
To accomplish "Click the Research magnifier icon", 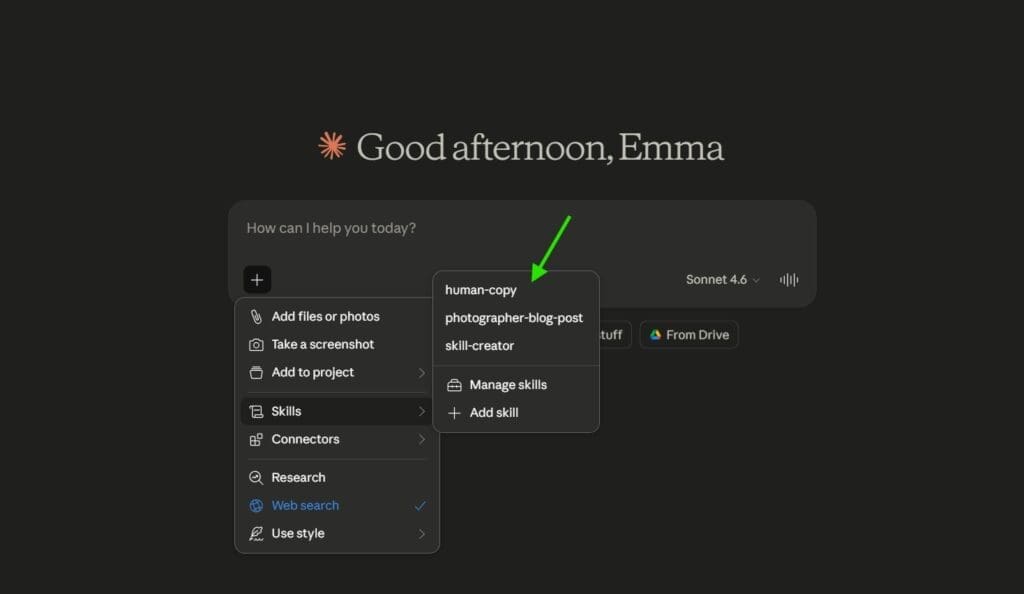I will pyautogui.click(x=256, y=478).
